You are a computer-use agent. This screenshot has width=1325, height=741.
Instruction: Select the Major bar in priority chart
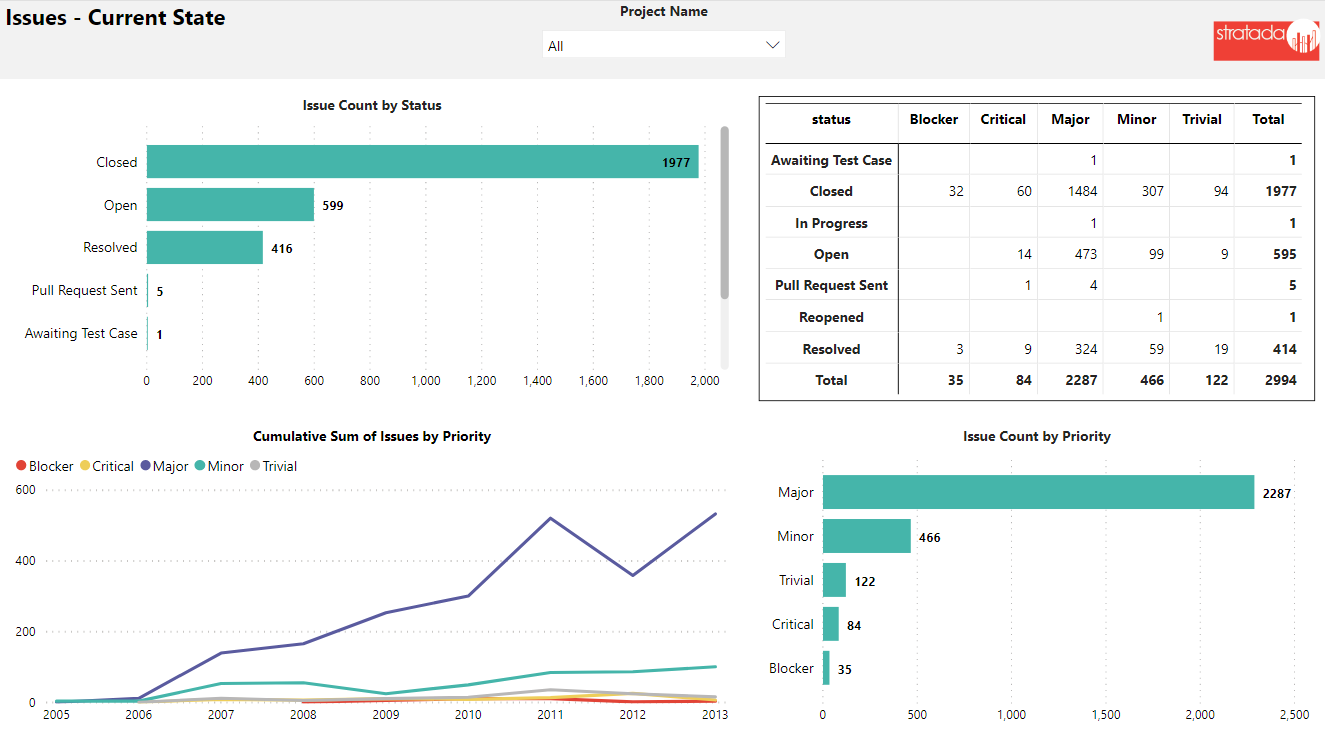pos(1038,492)
